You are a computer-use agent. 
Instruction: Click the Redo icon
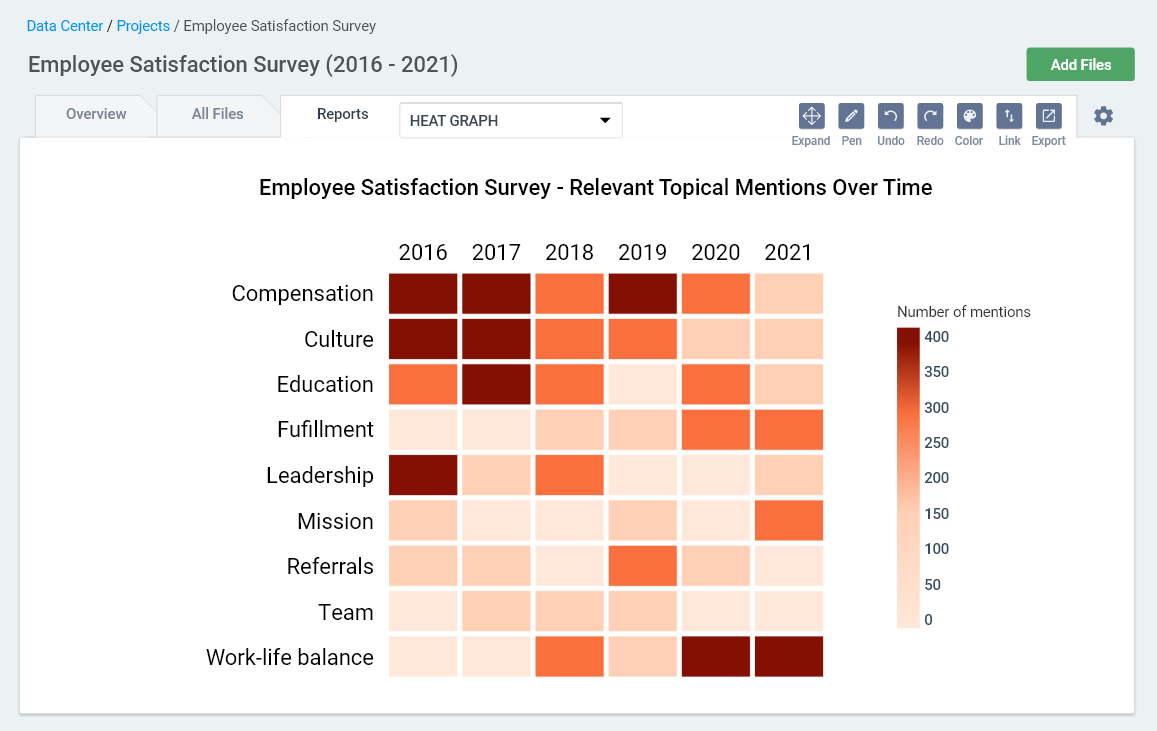coord(930,116)
